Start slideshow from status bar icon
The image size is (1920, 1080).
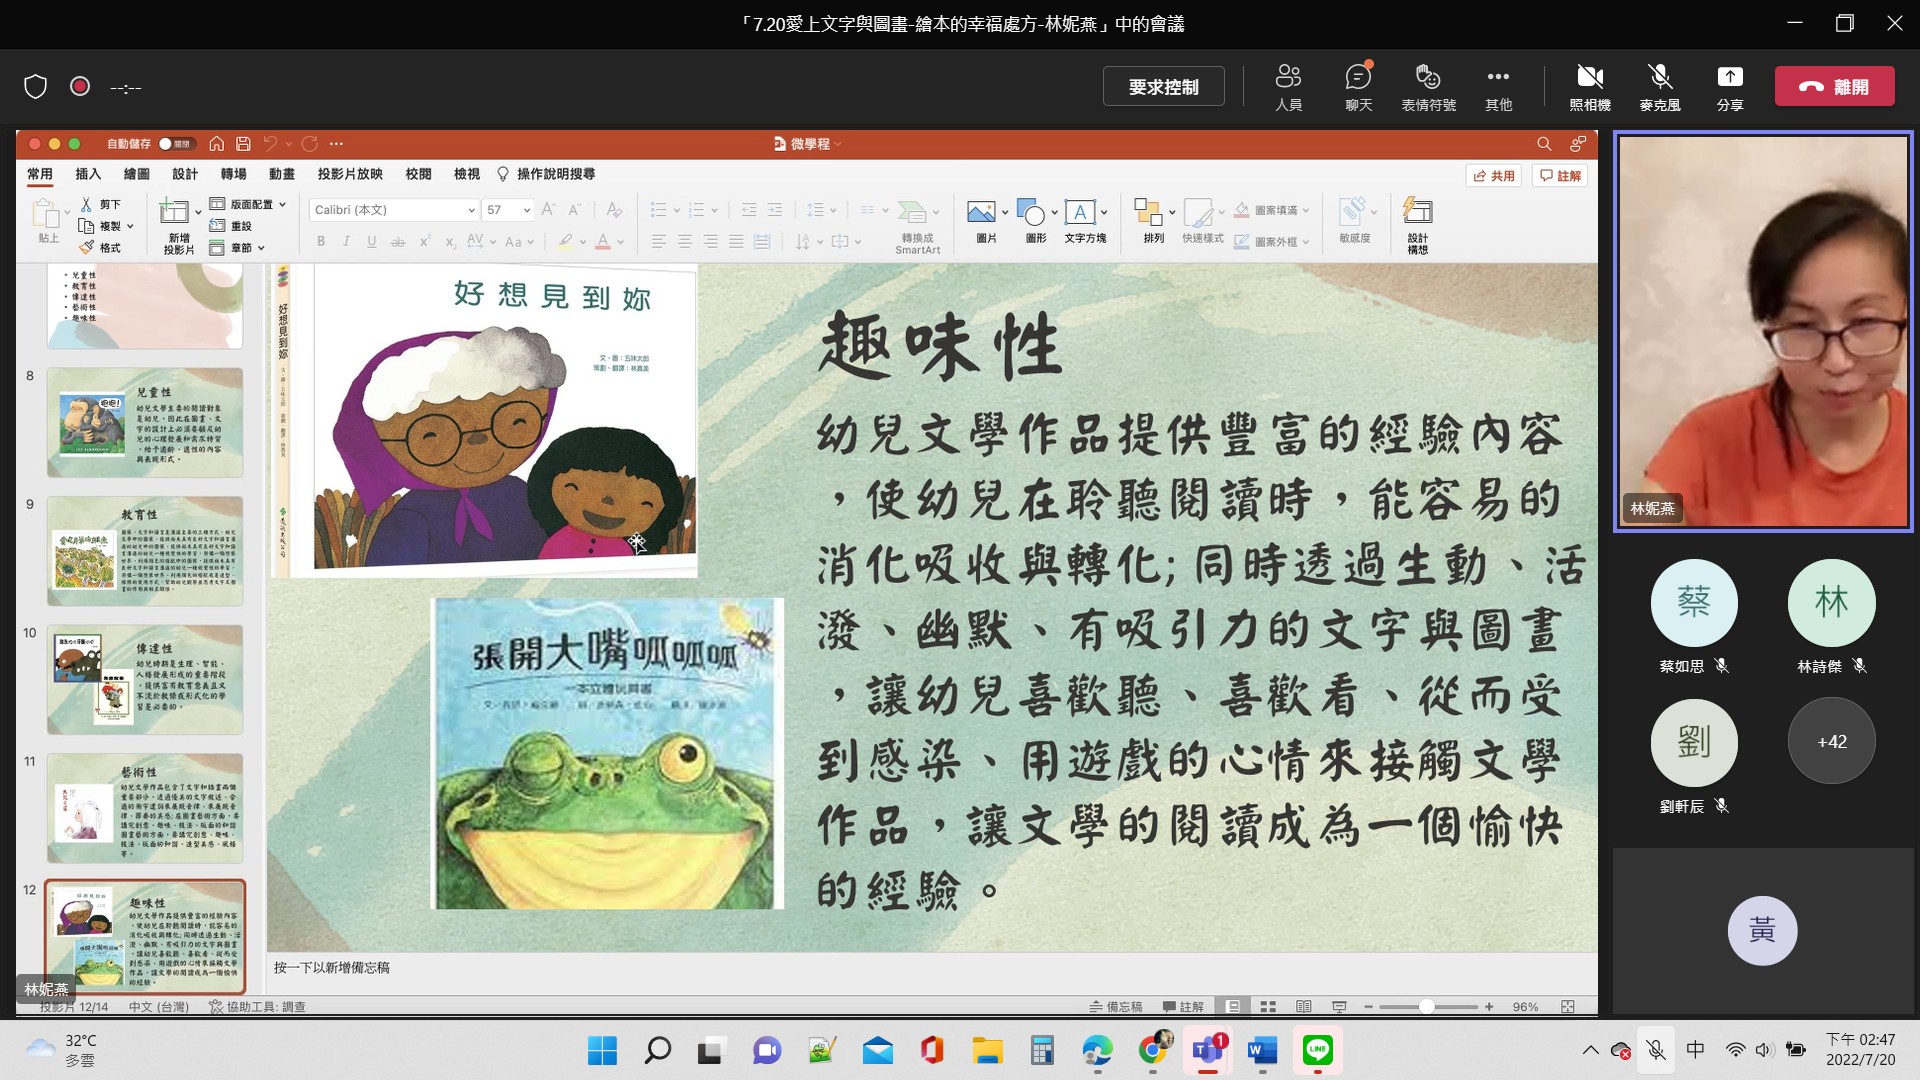tap(1340, 1007)
